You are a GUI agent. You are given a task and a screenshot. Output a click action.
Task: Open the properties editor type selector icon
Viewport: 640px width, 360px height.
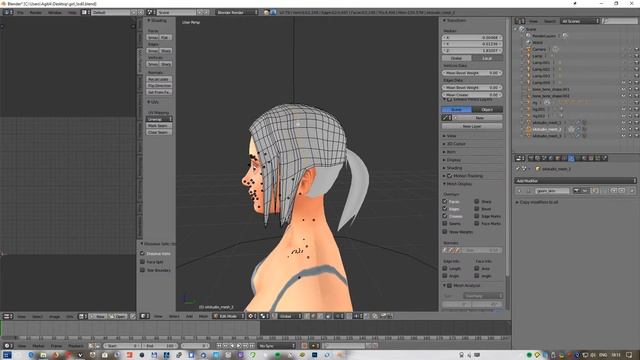click(520, 158)
